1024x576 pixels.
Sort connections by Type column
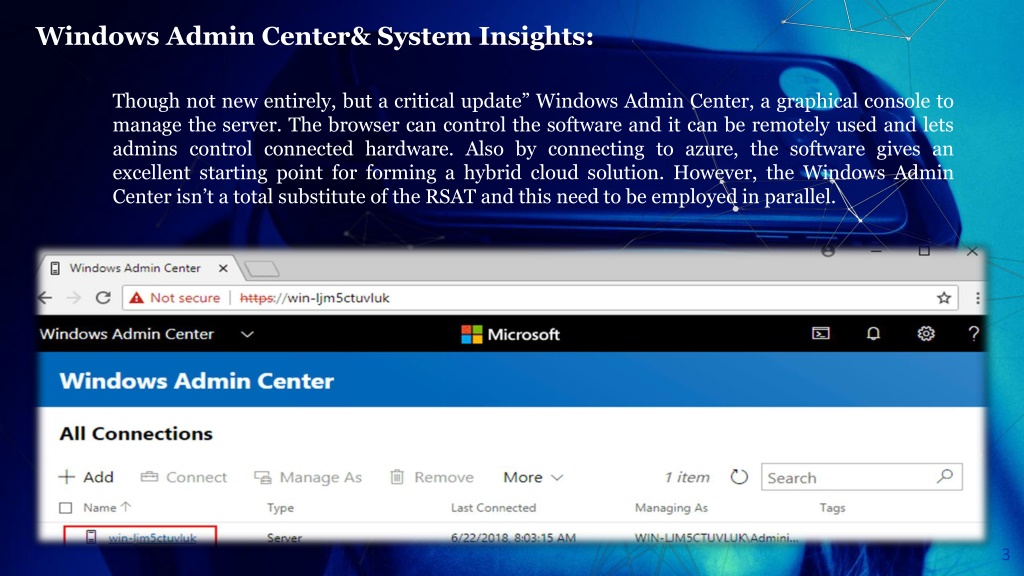pyautogui.click(x=280, y=507)
